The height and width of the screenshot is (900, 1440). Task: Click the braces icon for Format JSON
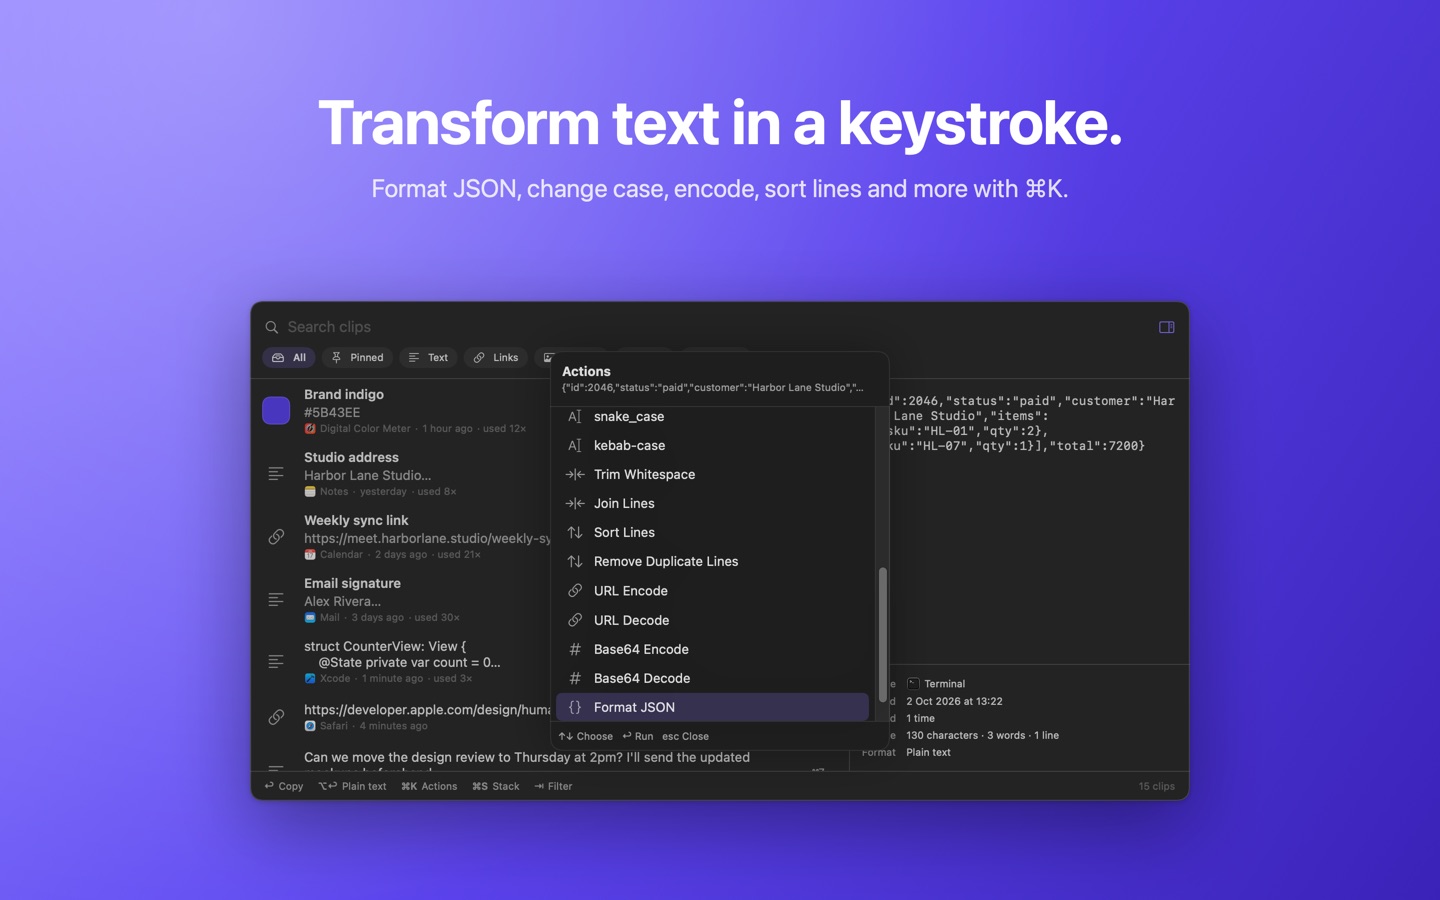coord(575,707)
